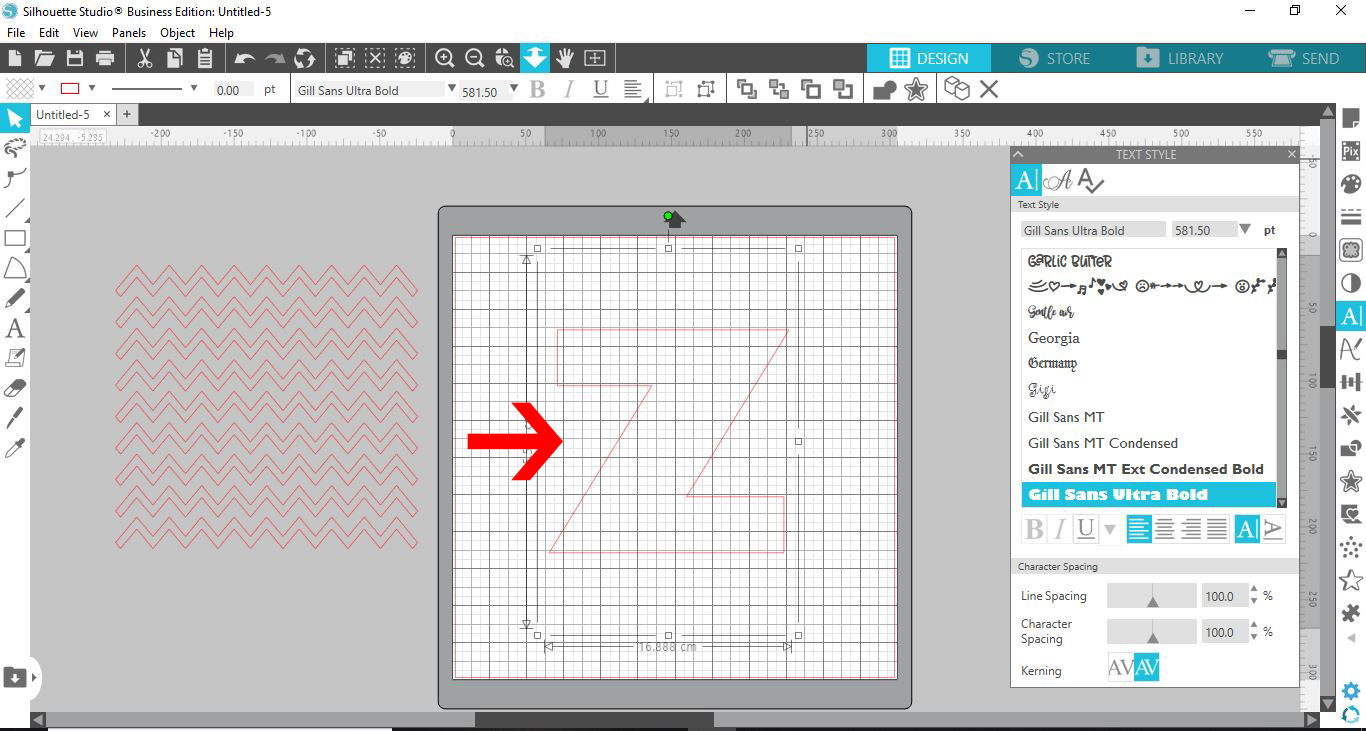This screenshot has height=731, width=1366.
Task: Open the Panels menu
Action: [129, 32]
